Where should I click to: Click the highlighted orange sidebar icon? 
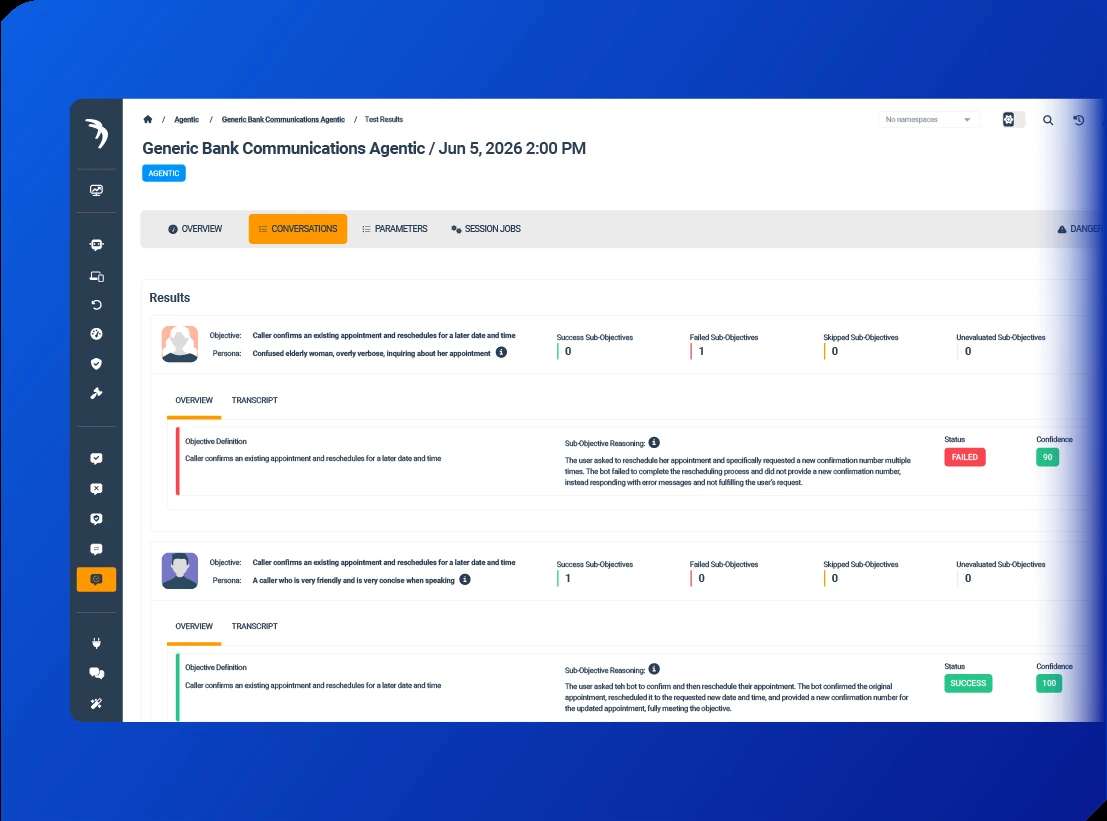point(97,580)
